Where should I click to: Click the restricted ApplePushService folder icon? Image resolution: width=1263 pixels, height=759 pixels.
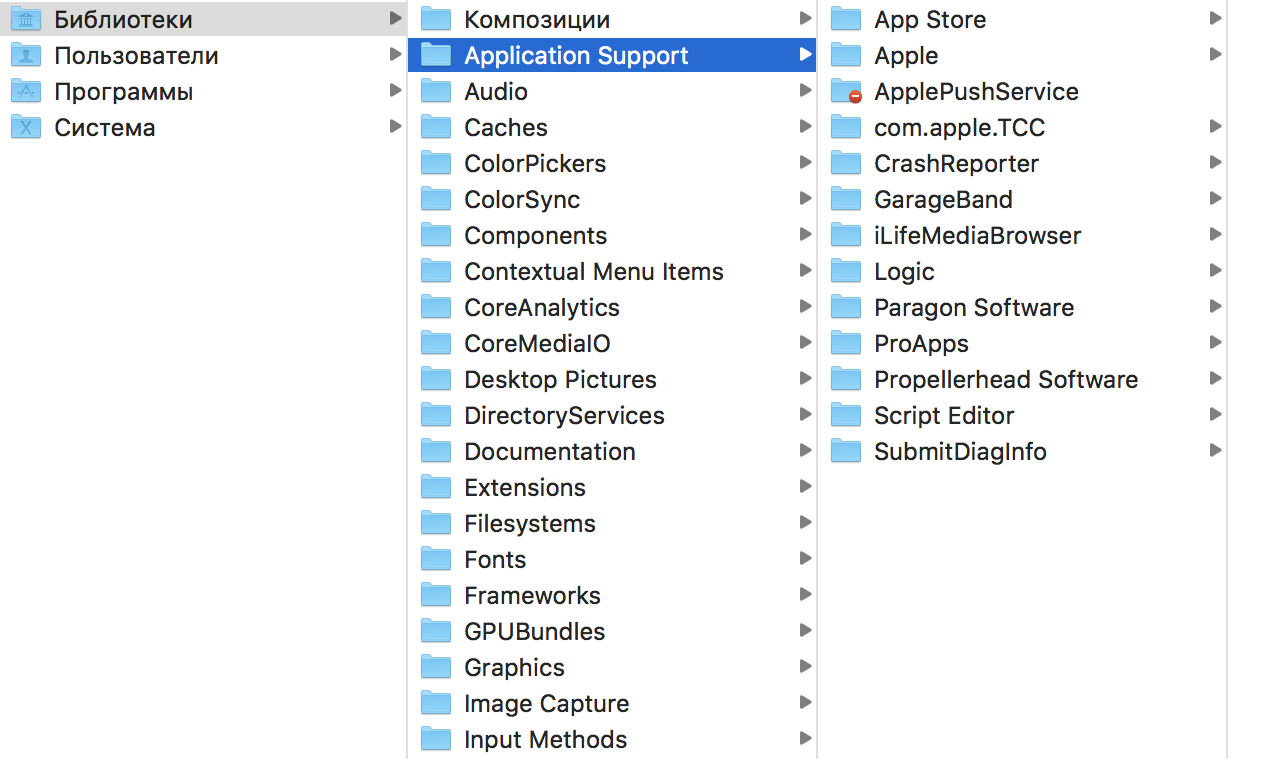pyautogui.click(x=846, y=91)
